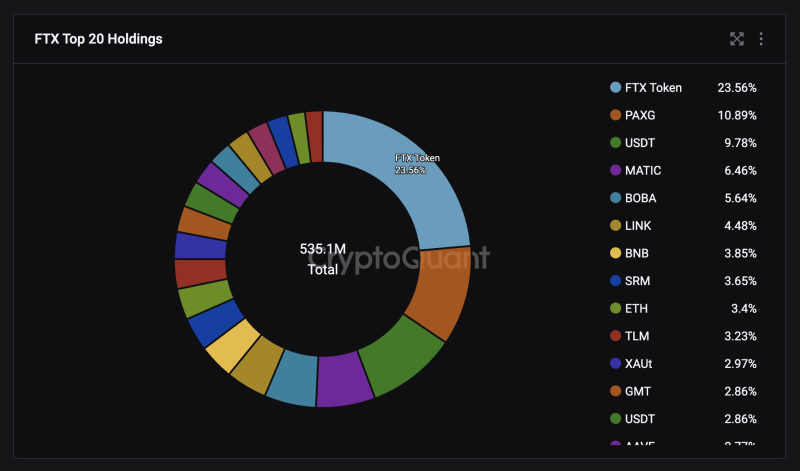Toggle the USDT 9.78% legend entry
800x471 pixels.
coord(683,143)
